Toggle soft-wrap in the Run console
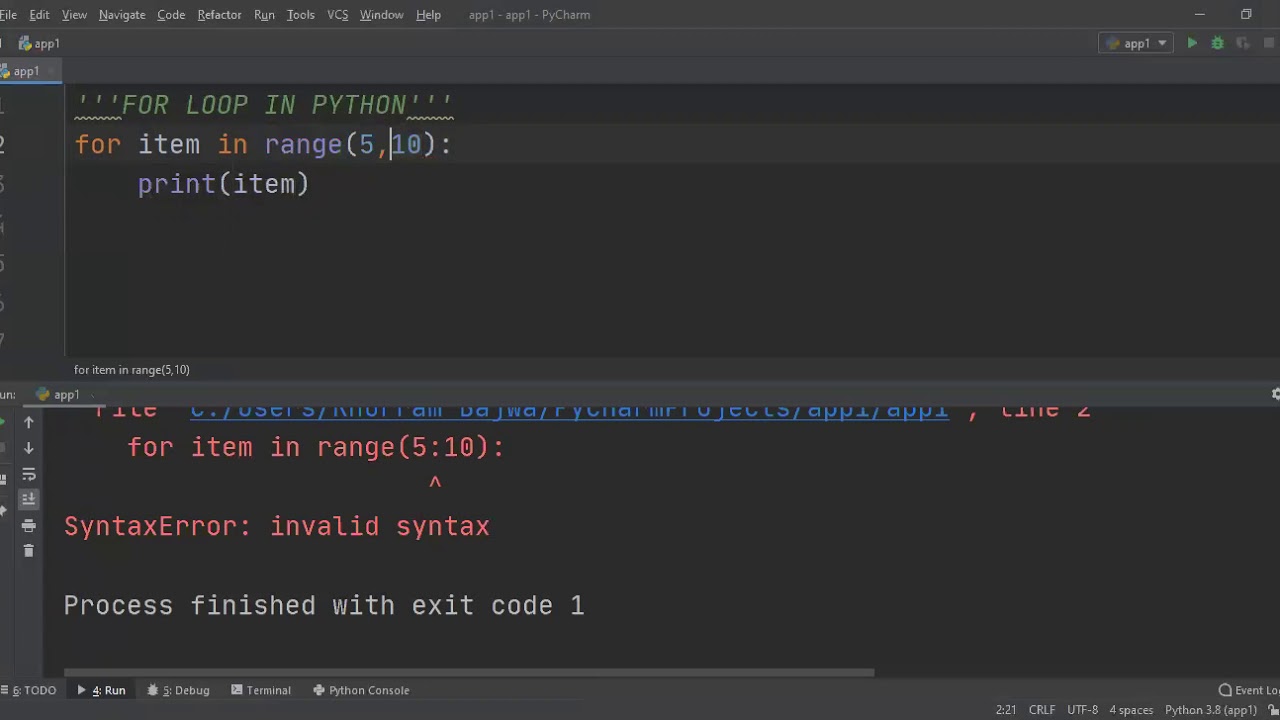This screenshot has height=720, width=1280. click(28, 474)
